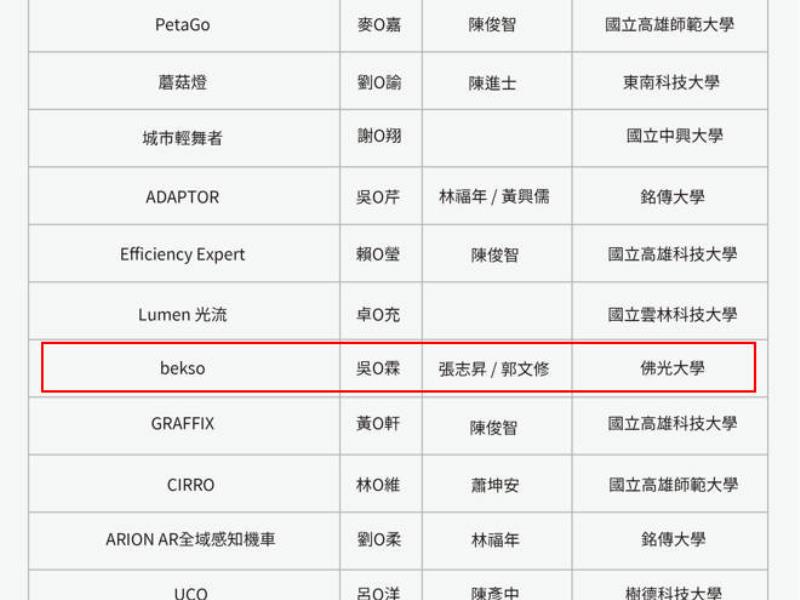800x600 pixels.
Task: Click the 張志昇 / 郭文修 advisor cell
Action: point(494,369)
